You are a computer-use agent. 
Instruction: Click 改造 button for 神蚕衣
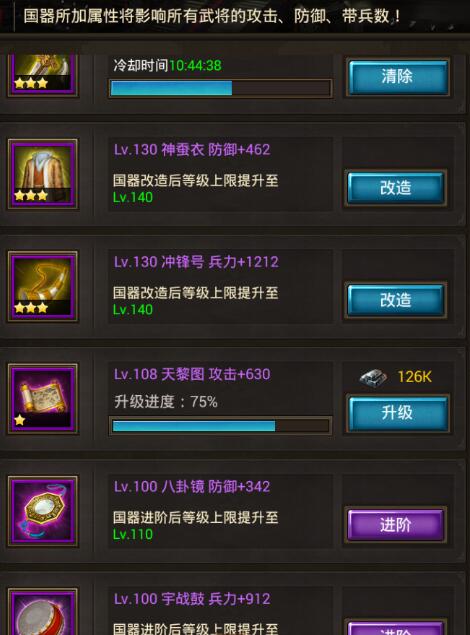point(396,188)
